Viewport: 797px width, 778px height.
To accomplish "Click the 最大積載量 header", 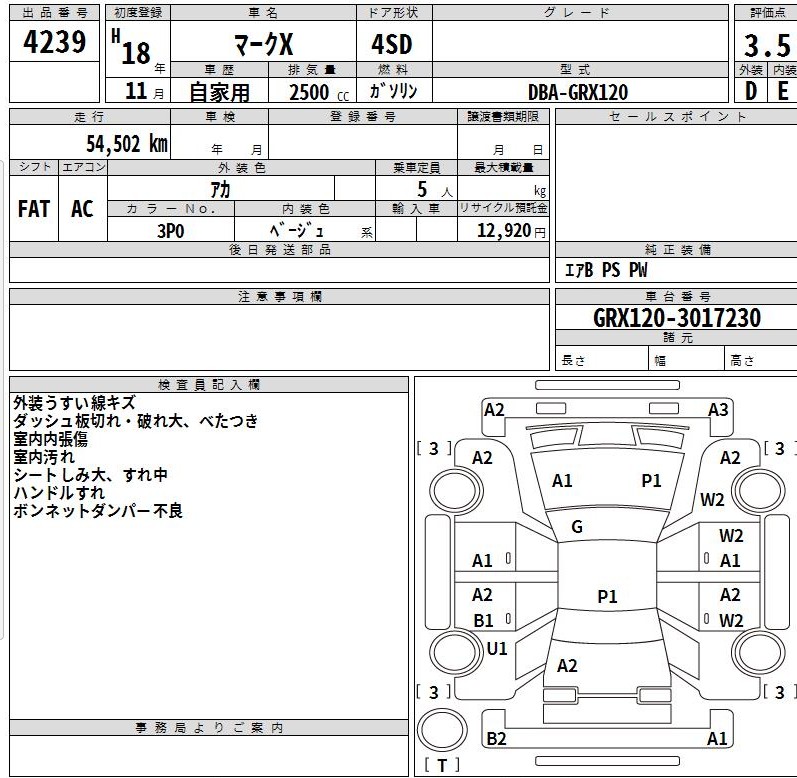I will pyautogui.click(x=503, y=167).
